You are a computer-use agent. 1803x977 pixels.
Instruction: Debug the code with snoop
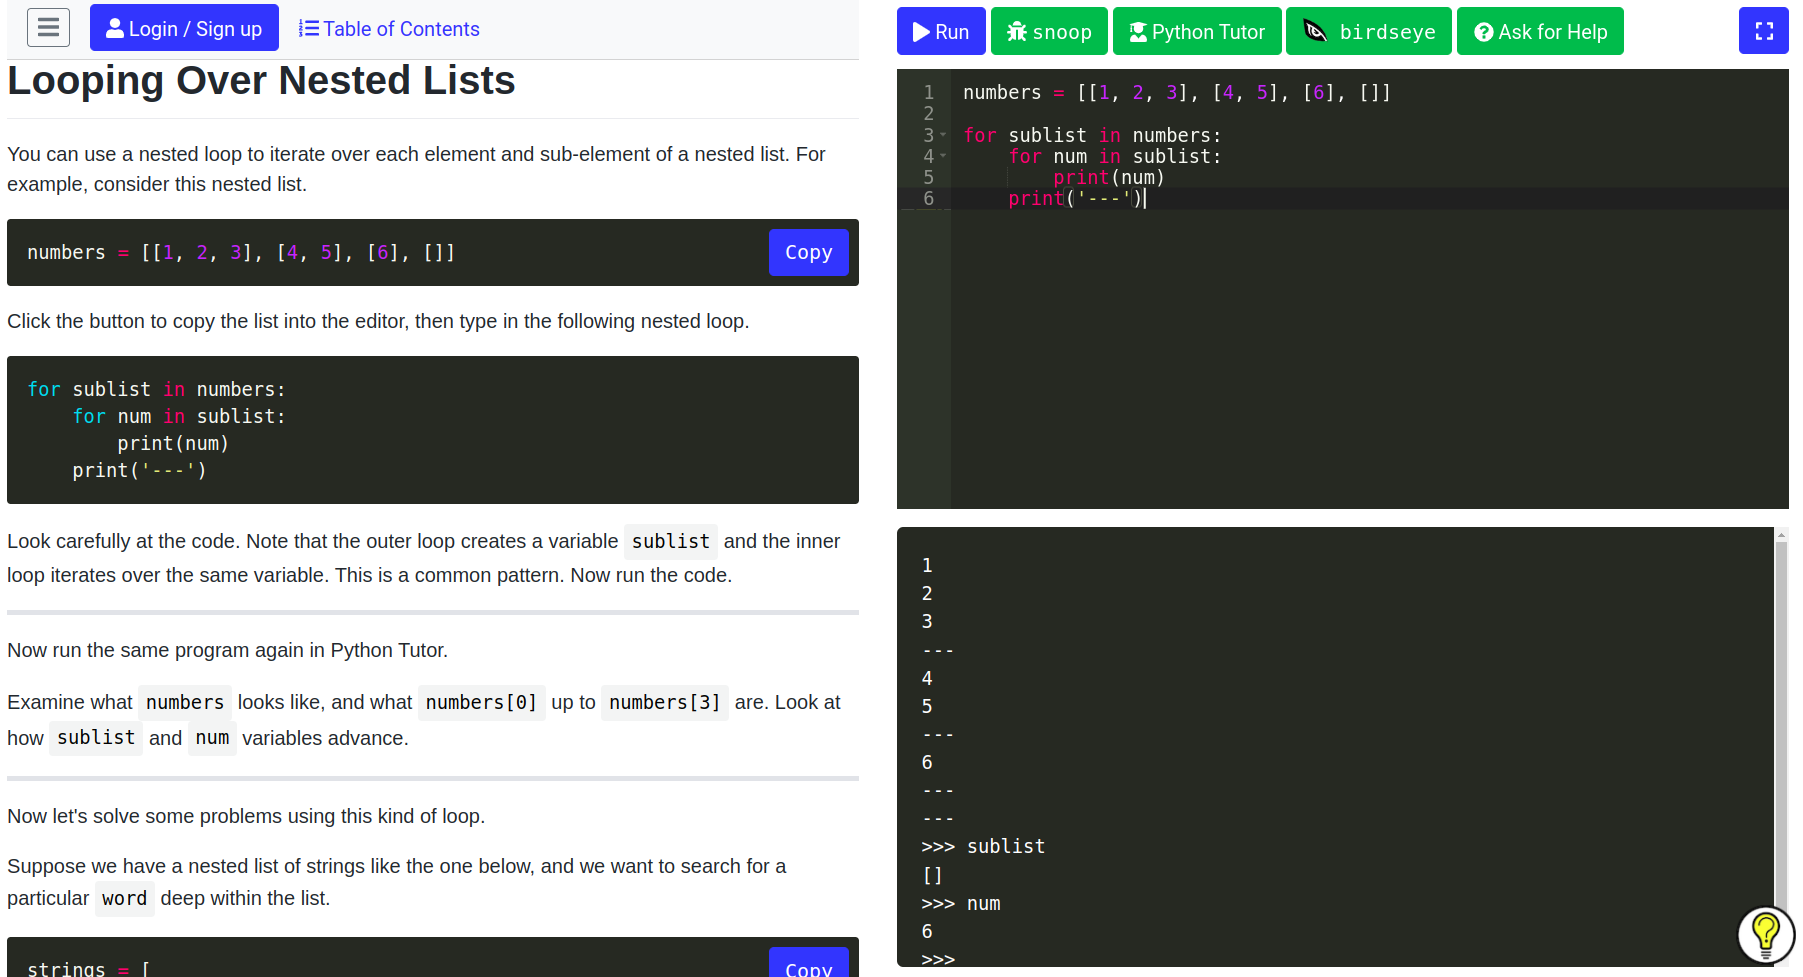coord(1048,32)
